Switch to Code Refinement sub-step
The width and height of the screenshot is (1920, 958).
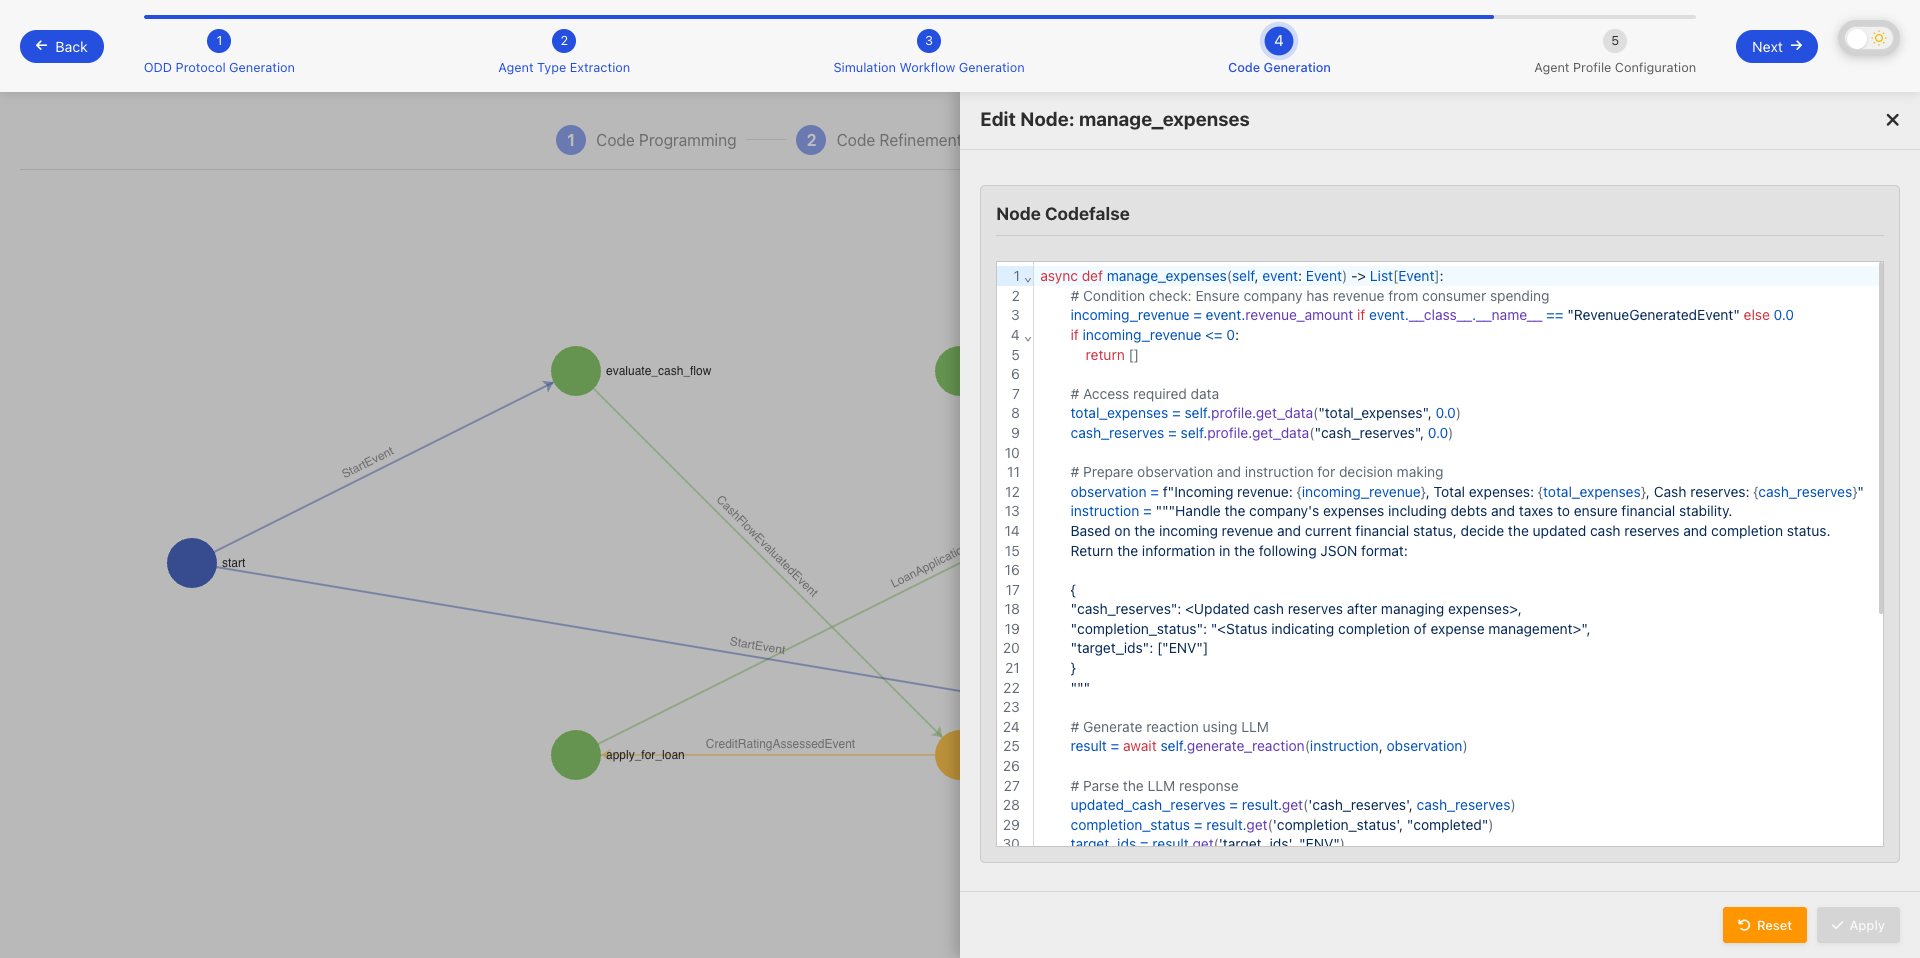pyautogui.click(x=878, y=140)
